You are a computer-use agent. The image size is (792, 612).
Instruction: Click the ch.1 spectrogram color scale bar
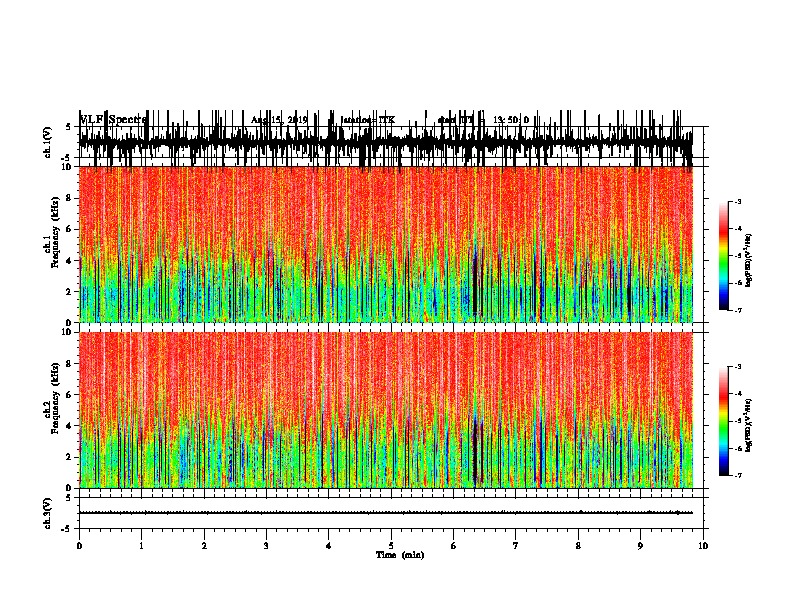point(724,256)
